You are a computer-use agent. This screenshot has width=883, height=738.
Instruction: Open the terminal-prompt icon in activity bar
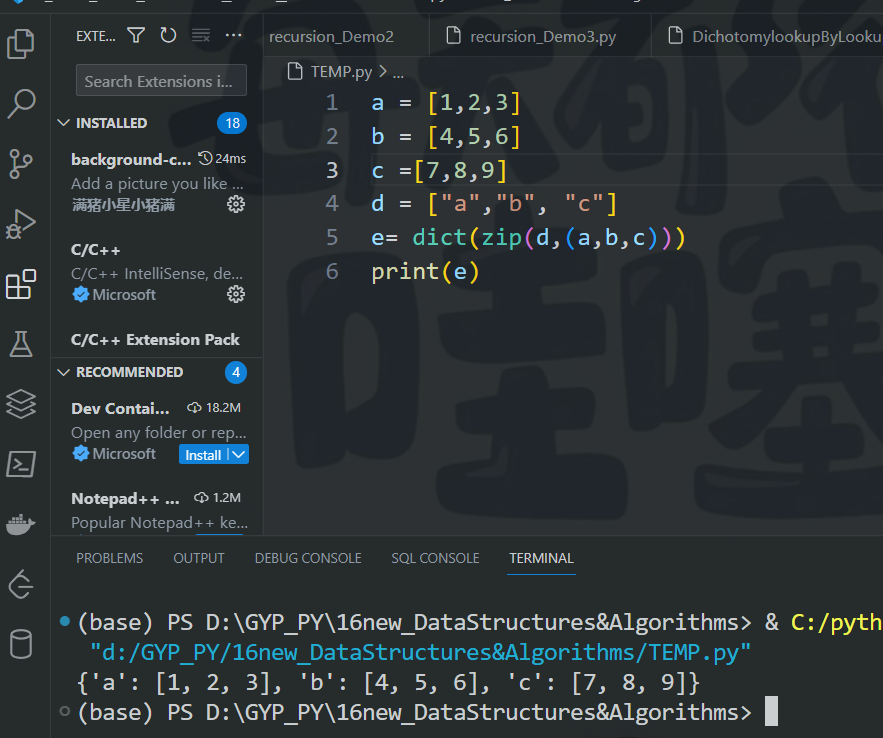[x=21, y=464]
